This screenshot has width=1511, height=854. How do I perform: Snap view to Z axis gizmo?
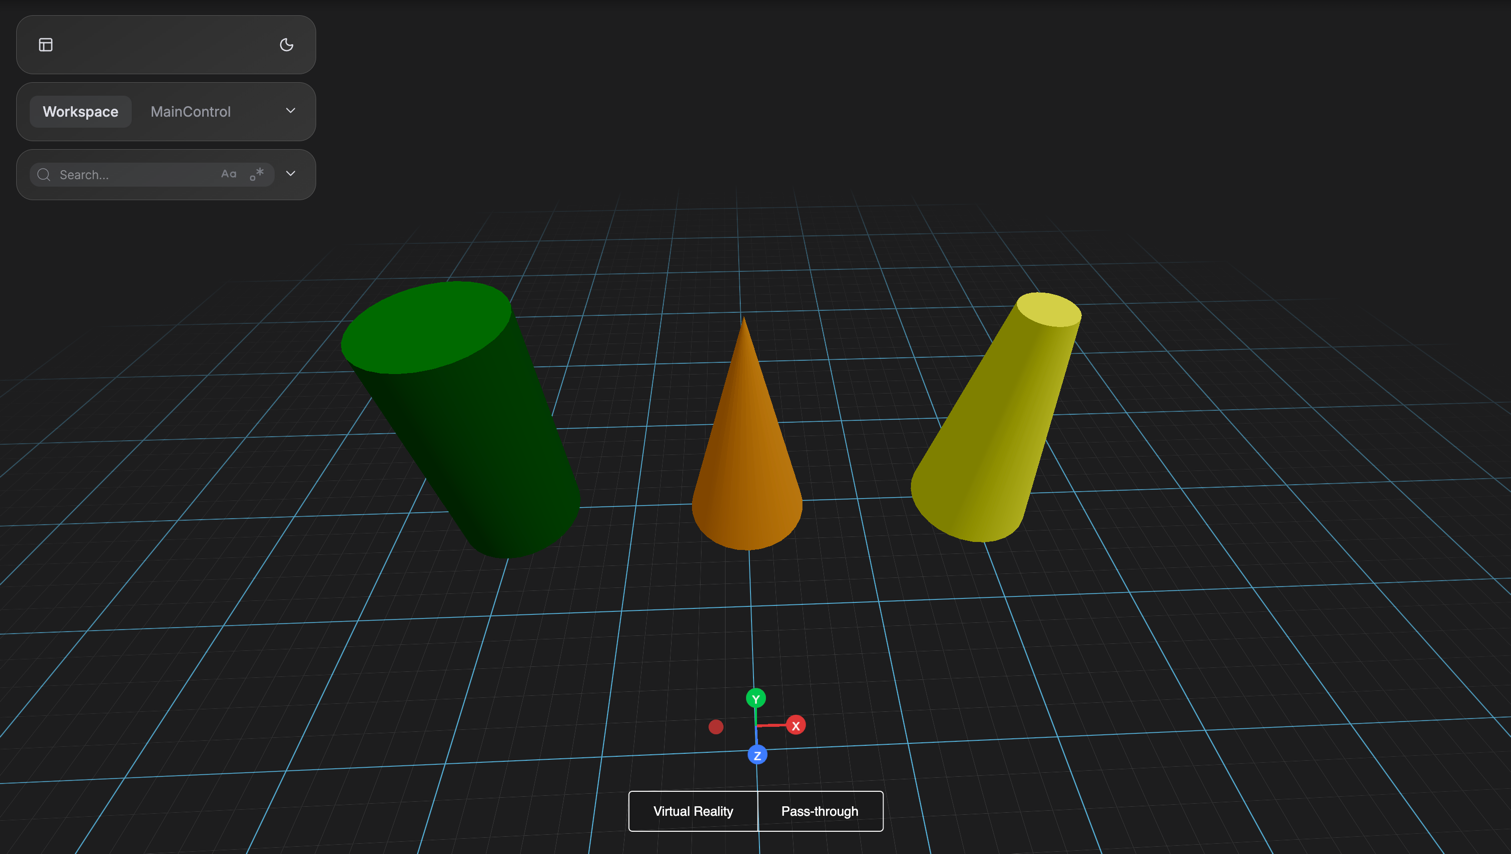tap(757, 755)
